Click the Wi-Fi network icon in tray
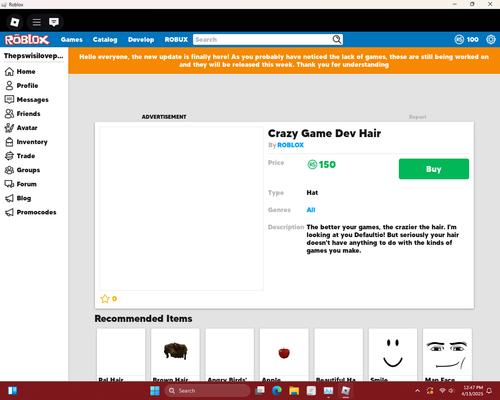Viewport: 500px width, 400px height. (442, 391)
